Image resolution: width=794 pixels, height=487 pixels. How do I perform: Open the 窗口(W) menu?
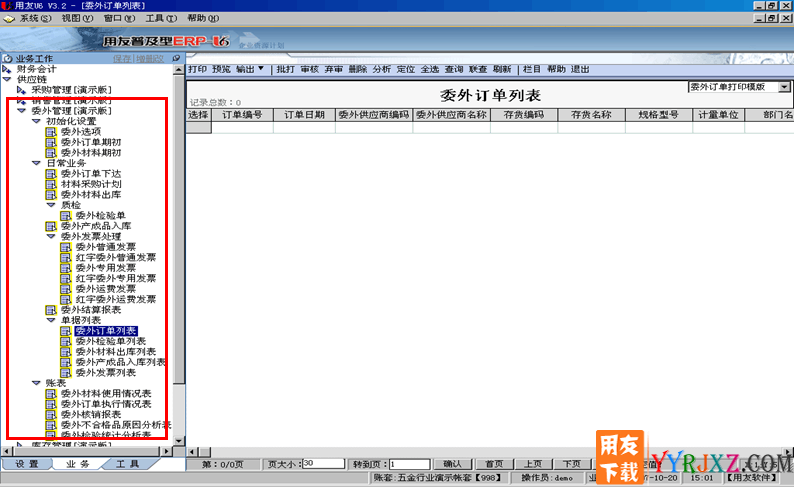click(x=120, y=18)
